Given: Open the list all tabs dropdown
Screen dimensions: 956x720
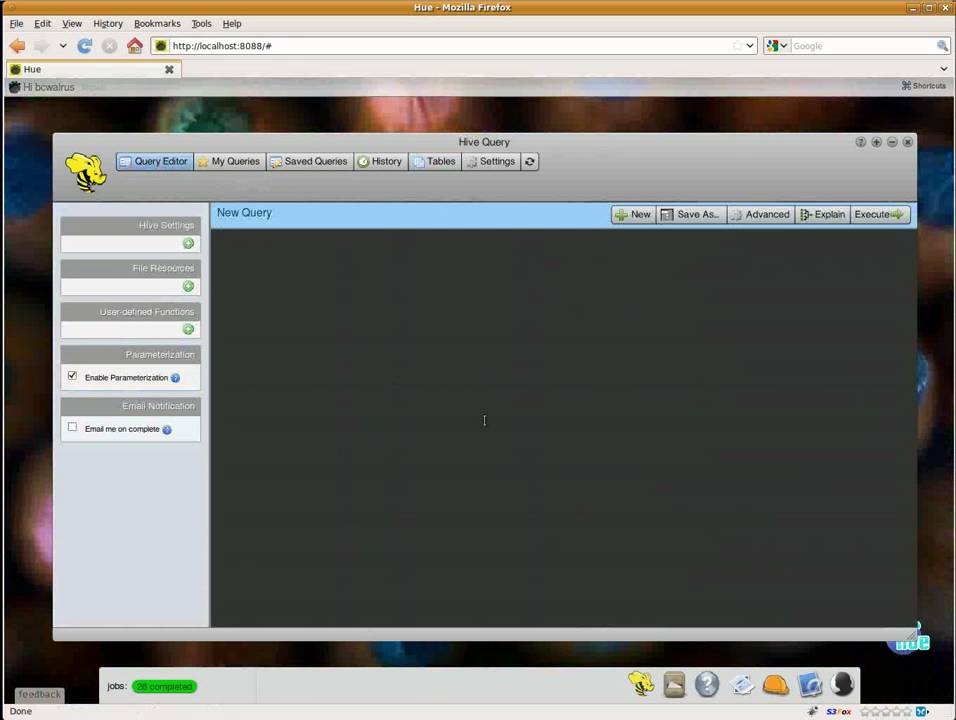Looking at the screenshot, I should click(x=943, y=69).
